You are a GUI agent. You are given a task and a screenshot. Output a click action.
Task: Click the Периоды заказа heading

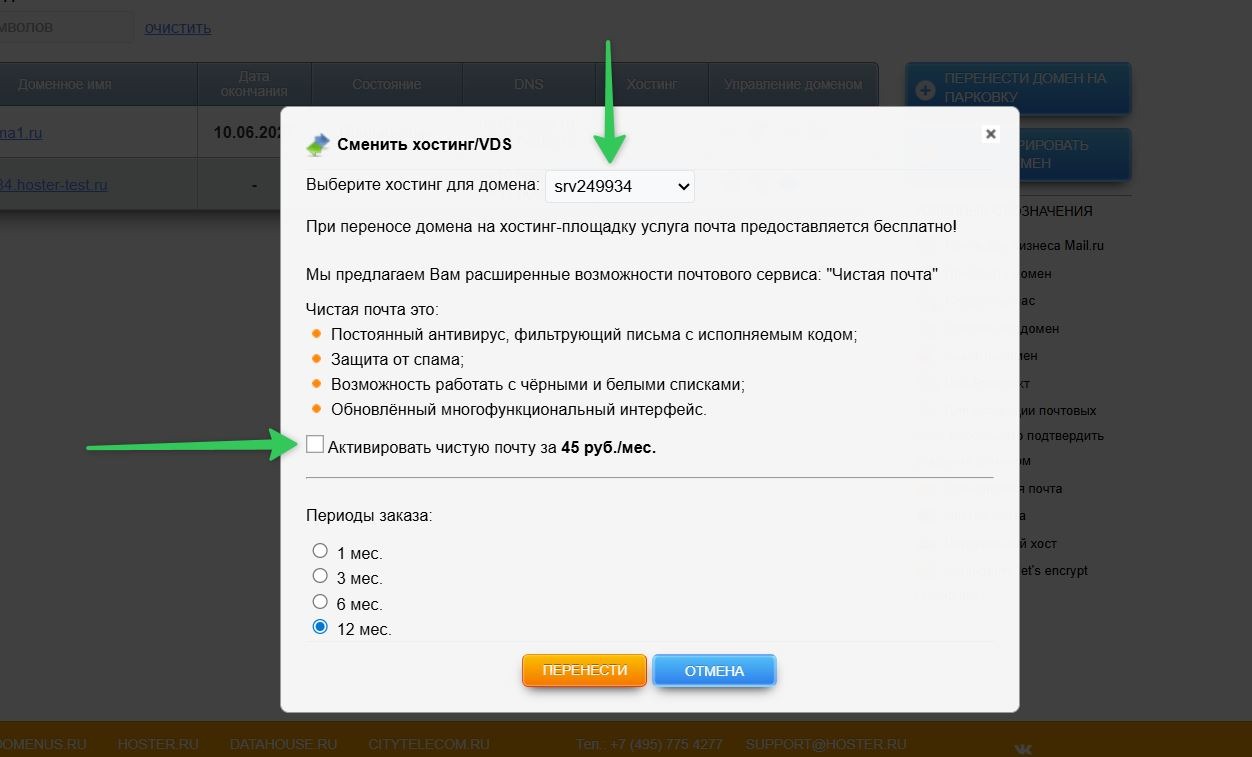[x=369, y=516]
